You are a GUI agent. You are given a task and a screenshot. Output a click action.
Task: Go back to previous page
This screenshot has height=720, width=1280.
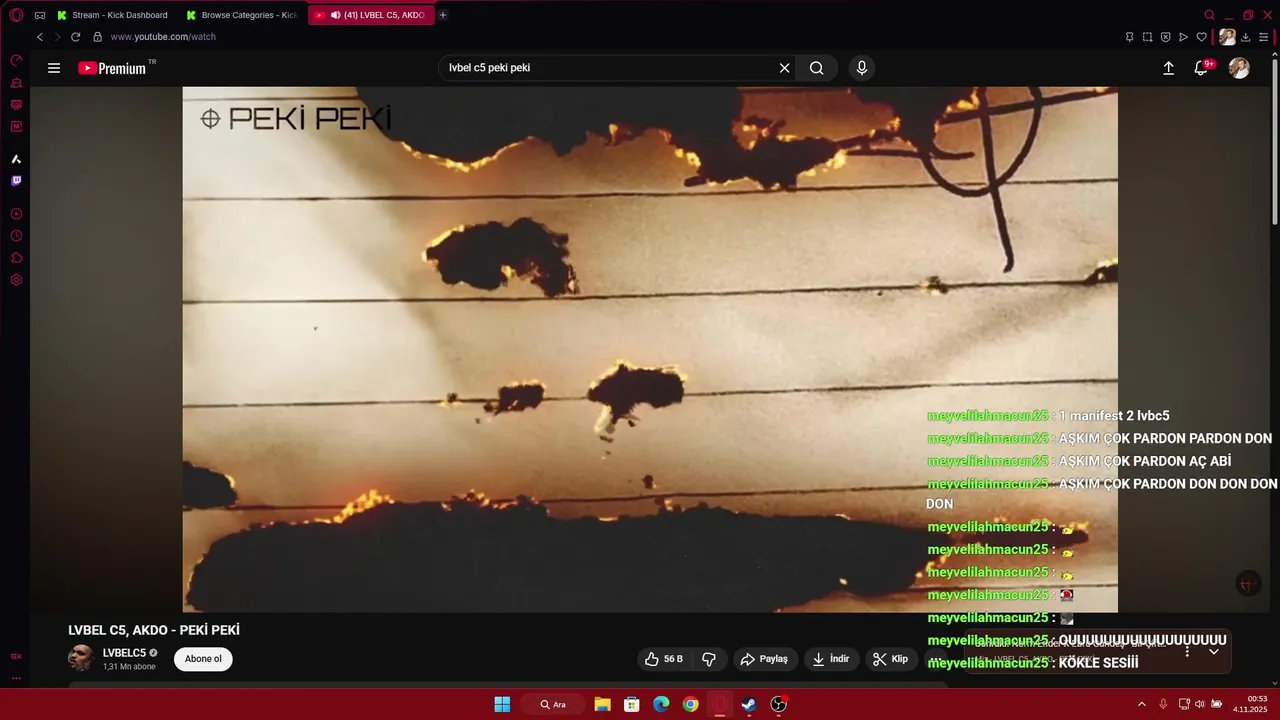coord(40,37)
